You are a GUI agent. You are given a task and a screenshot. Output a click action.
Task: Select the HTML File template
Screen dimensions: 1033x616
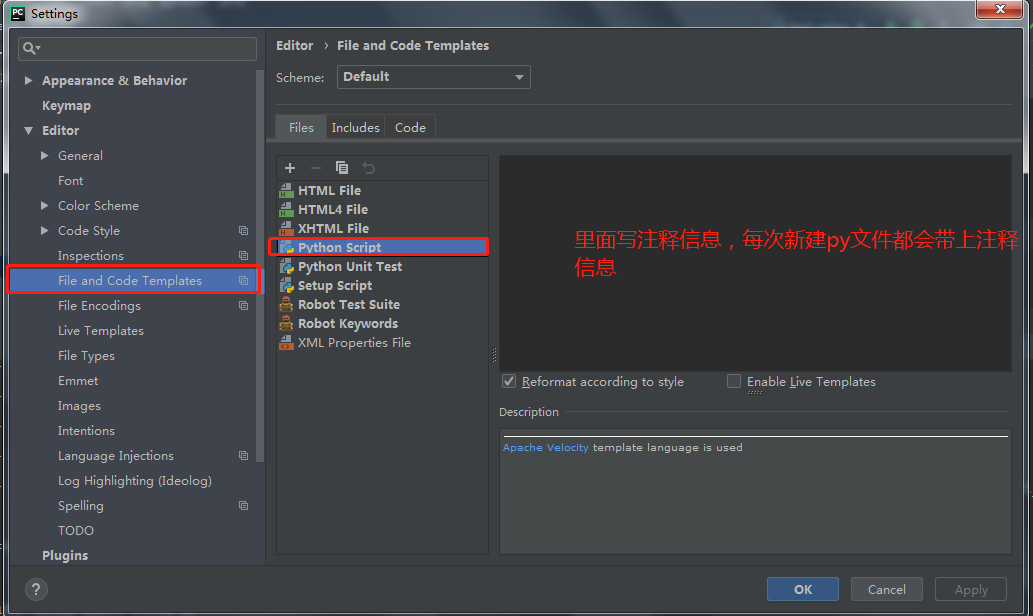point(382,190)
